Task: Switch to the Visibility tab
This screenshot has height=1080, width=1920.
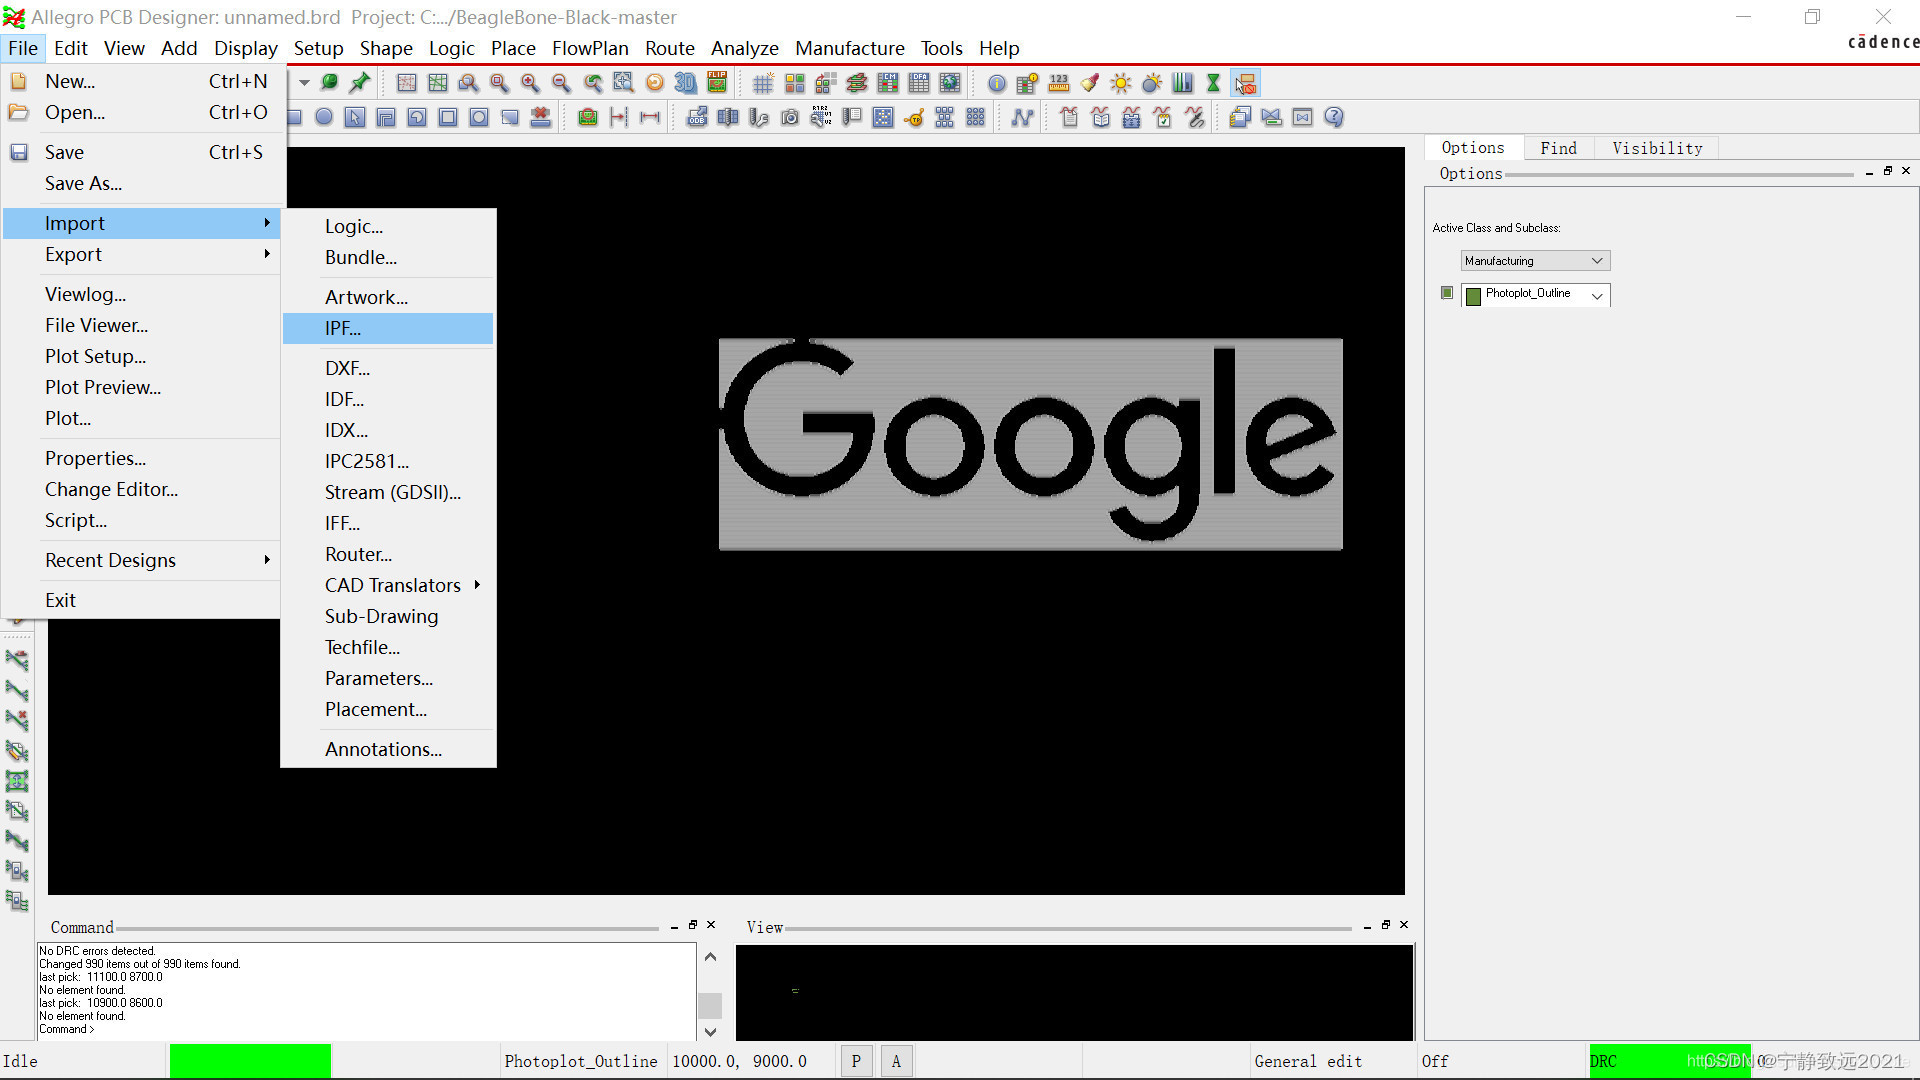Action: (1657, 148)
